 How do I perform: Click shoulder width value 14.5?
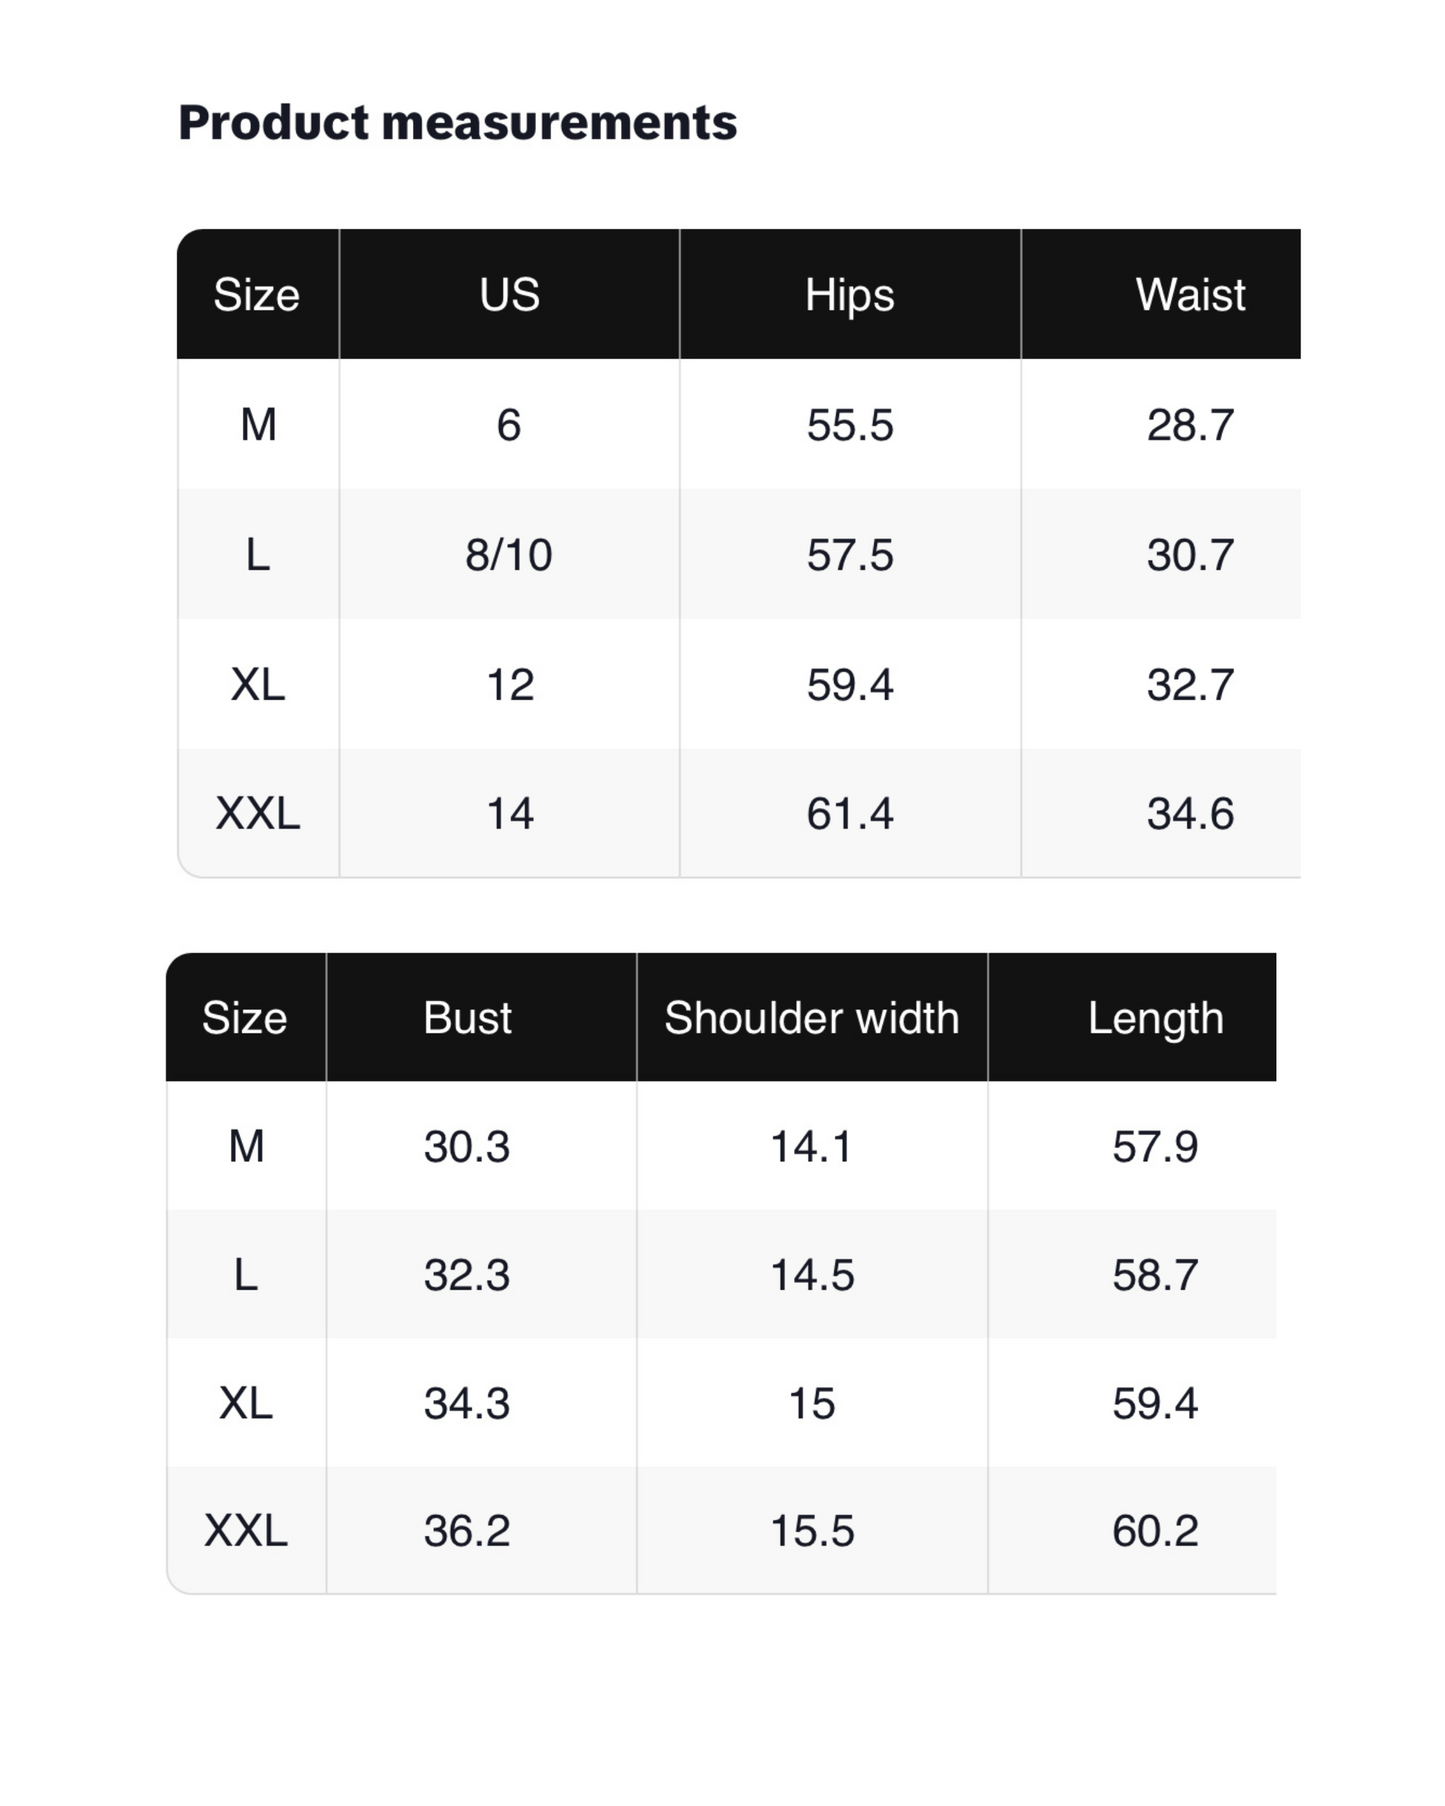811,1275
